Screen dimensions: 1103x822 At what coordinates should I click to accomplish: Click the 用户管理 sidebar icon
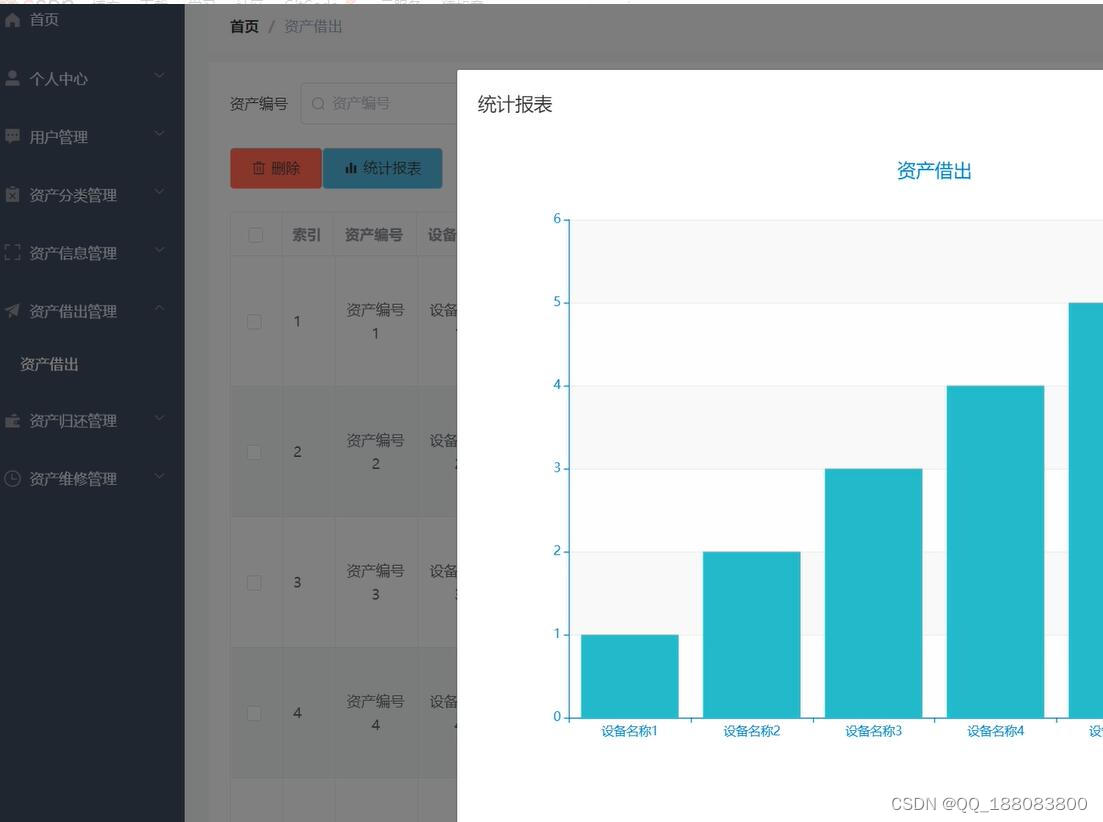(11, 135)
